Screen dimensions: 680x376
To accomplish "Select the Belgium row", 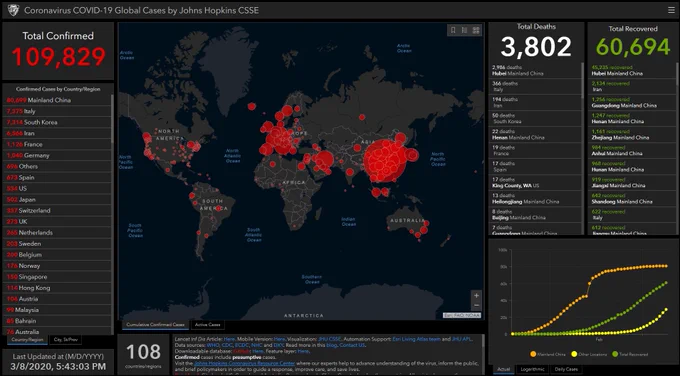I will click(x=57, y=255).
